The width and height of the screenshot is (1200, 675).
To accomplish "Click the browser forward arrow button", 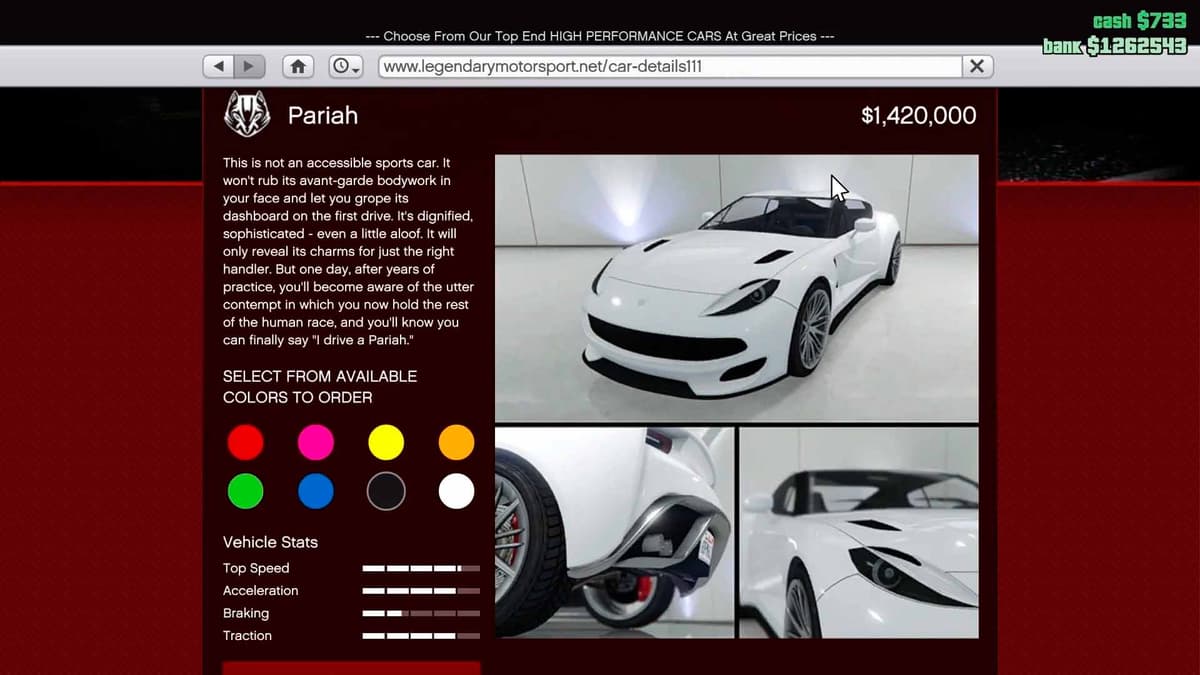I will (x=249, y=66).
